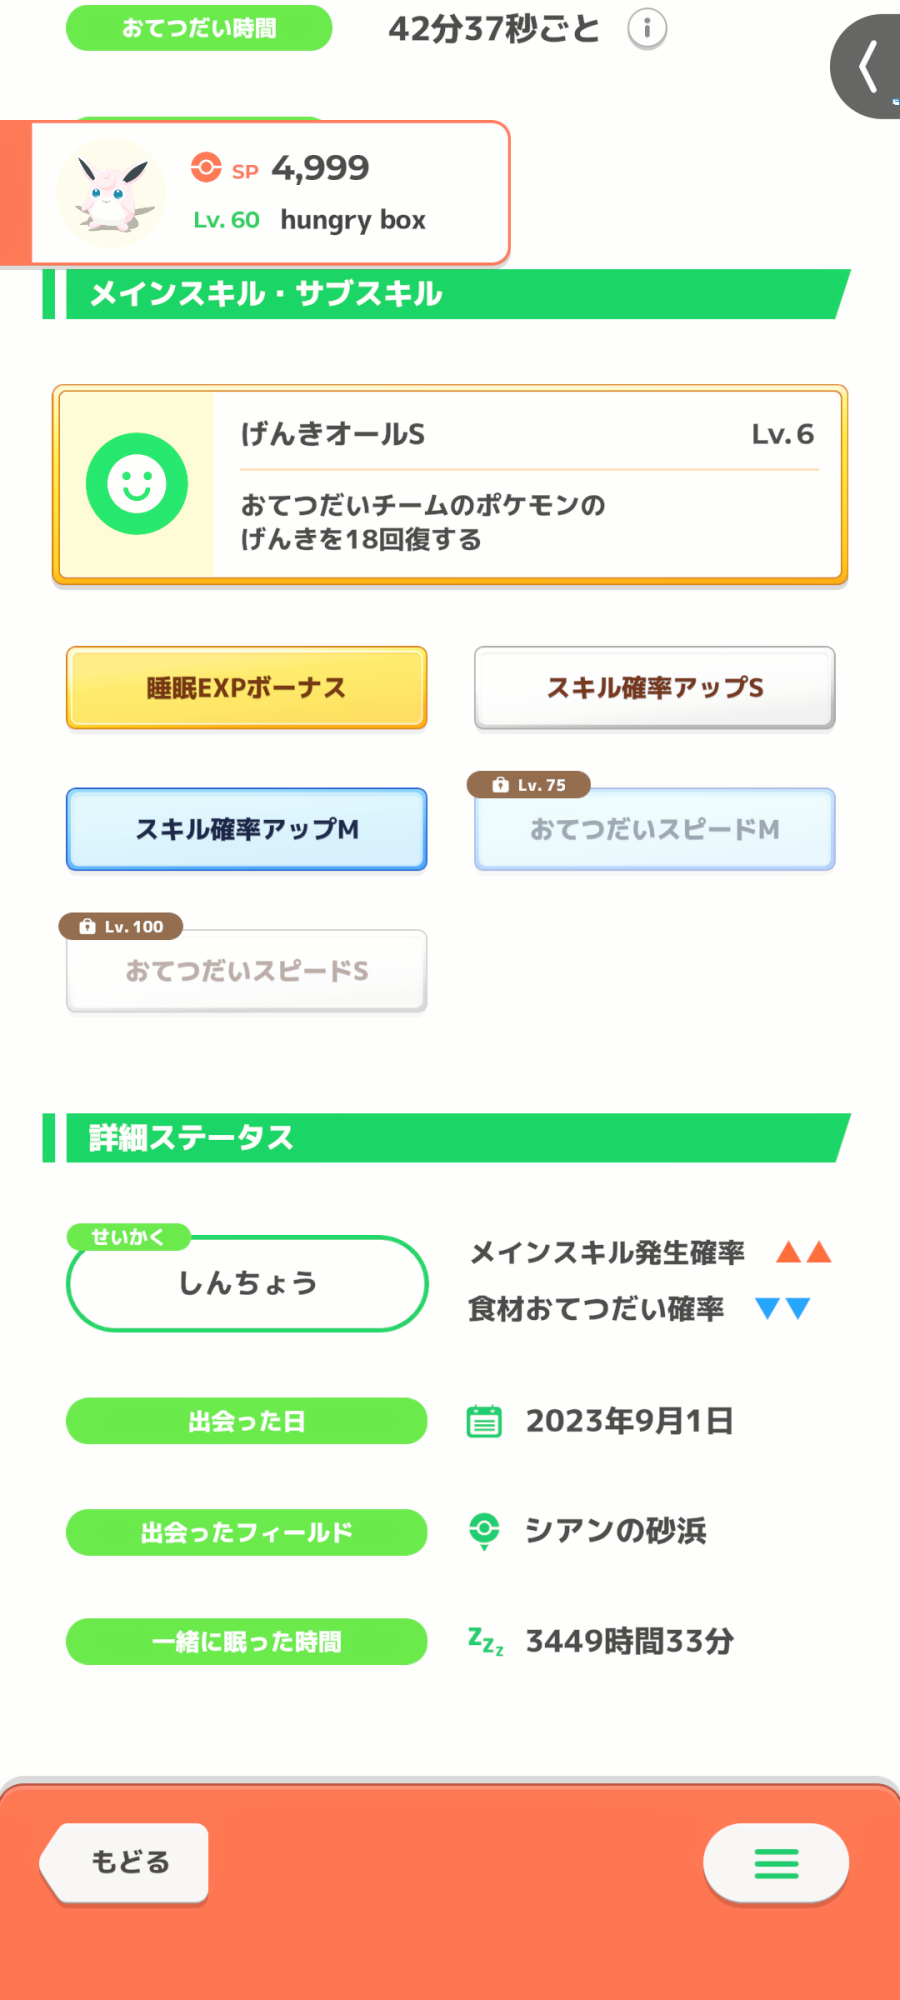
Task: Tap the Wigglytuff portrait thumbnail
Action: (x=111, y=193)
